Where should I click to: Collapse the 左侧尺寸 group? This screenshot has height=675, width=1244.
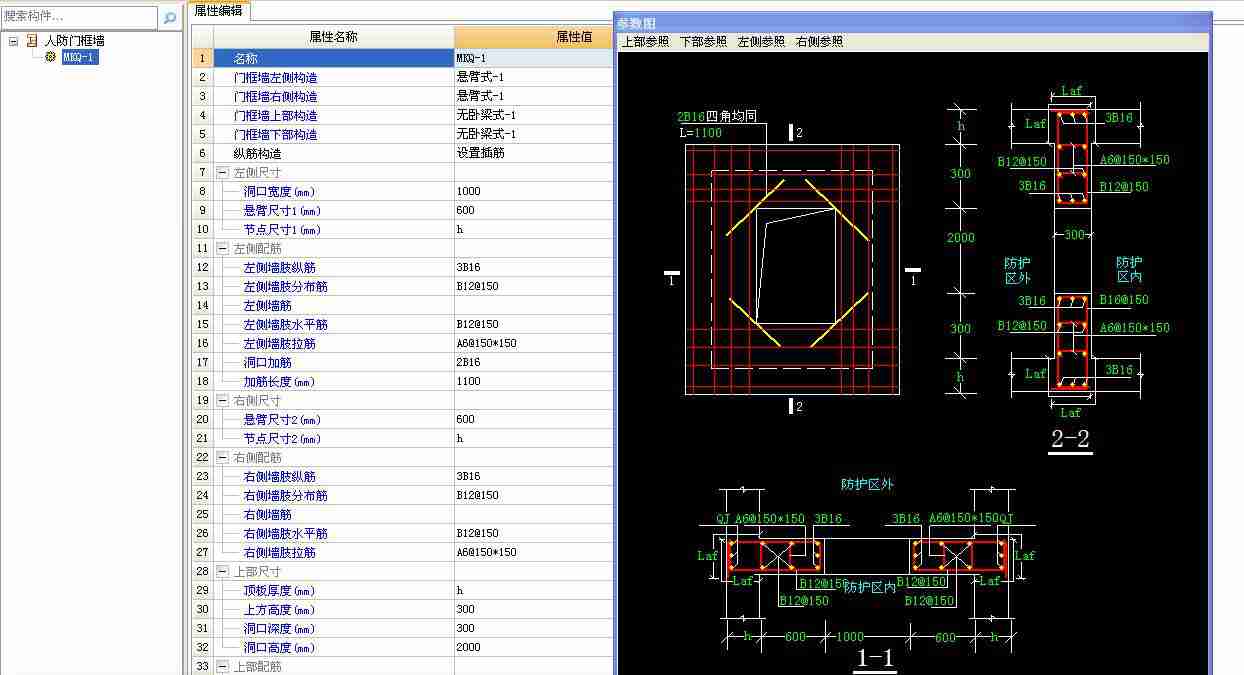pos(222,172)
